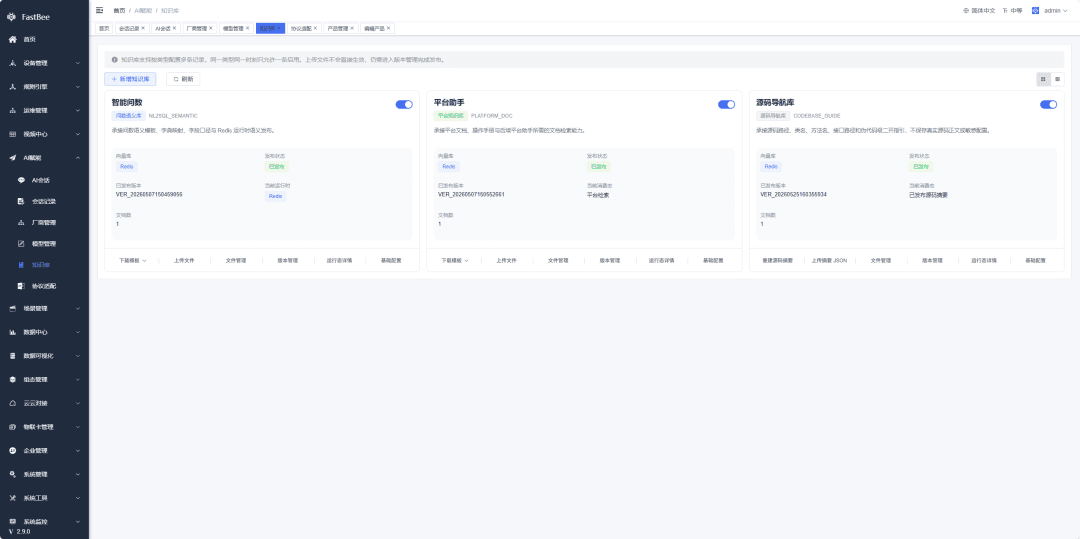Select the active 知识库 page tab
Screen dimensions: 1080x539
[x=270, y=28]
